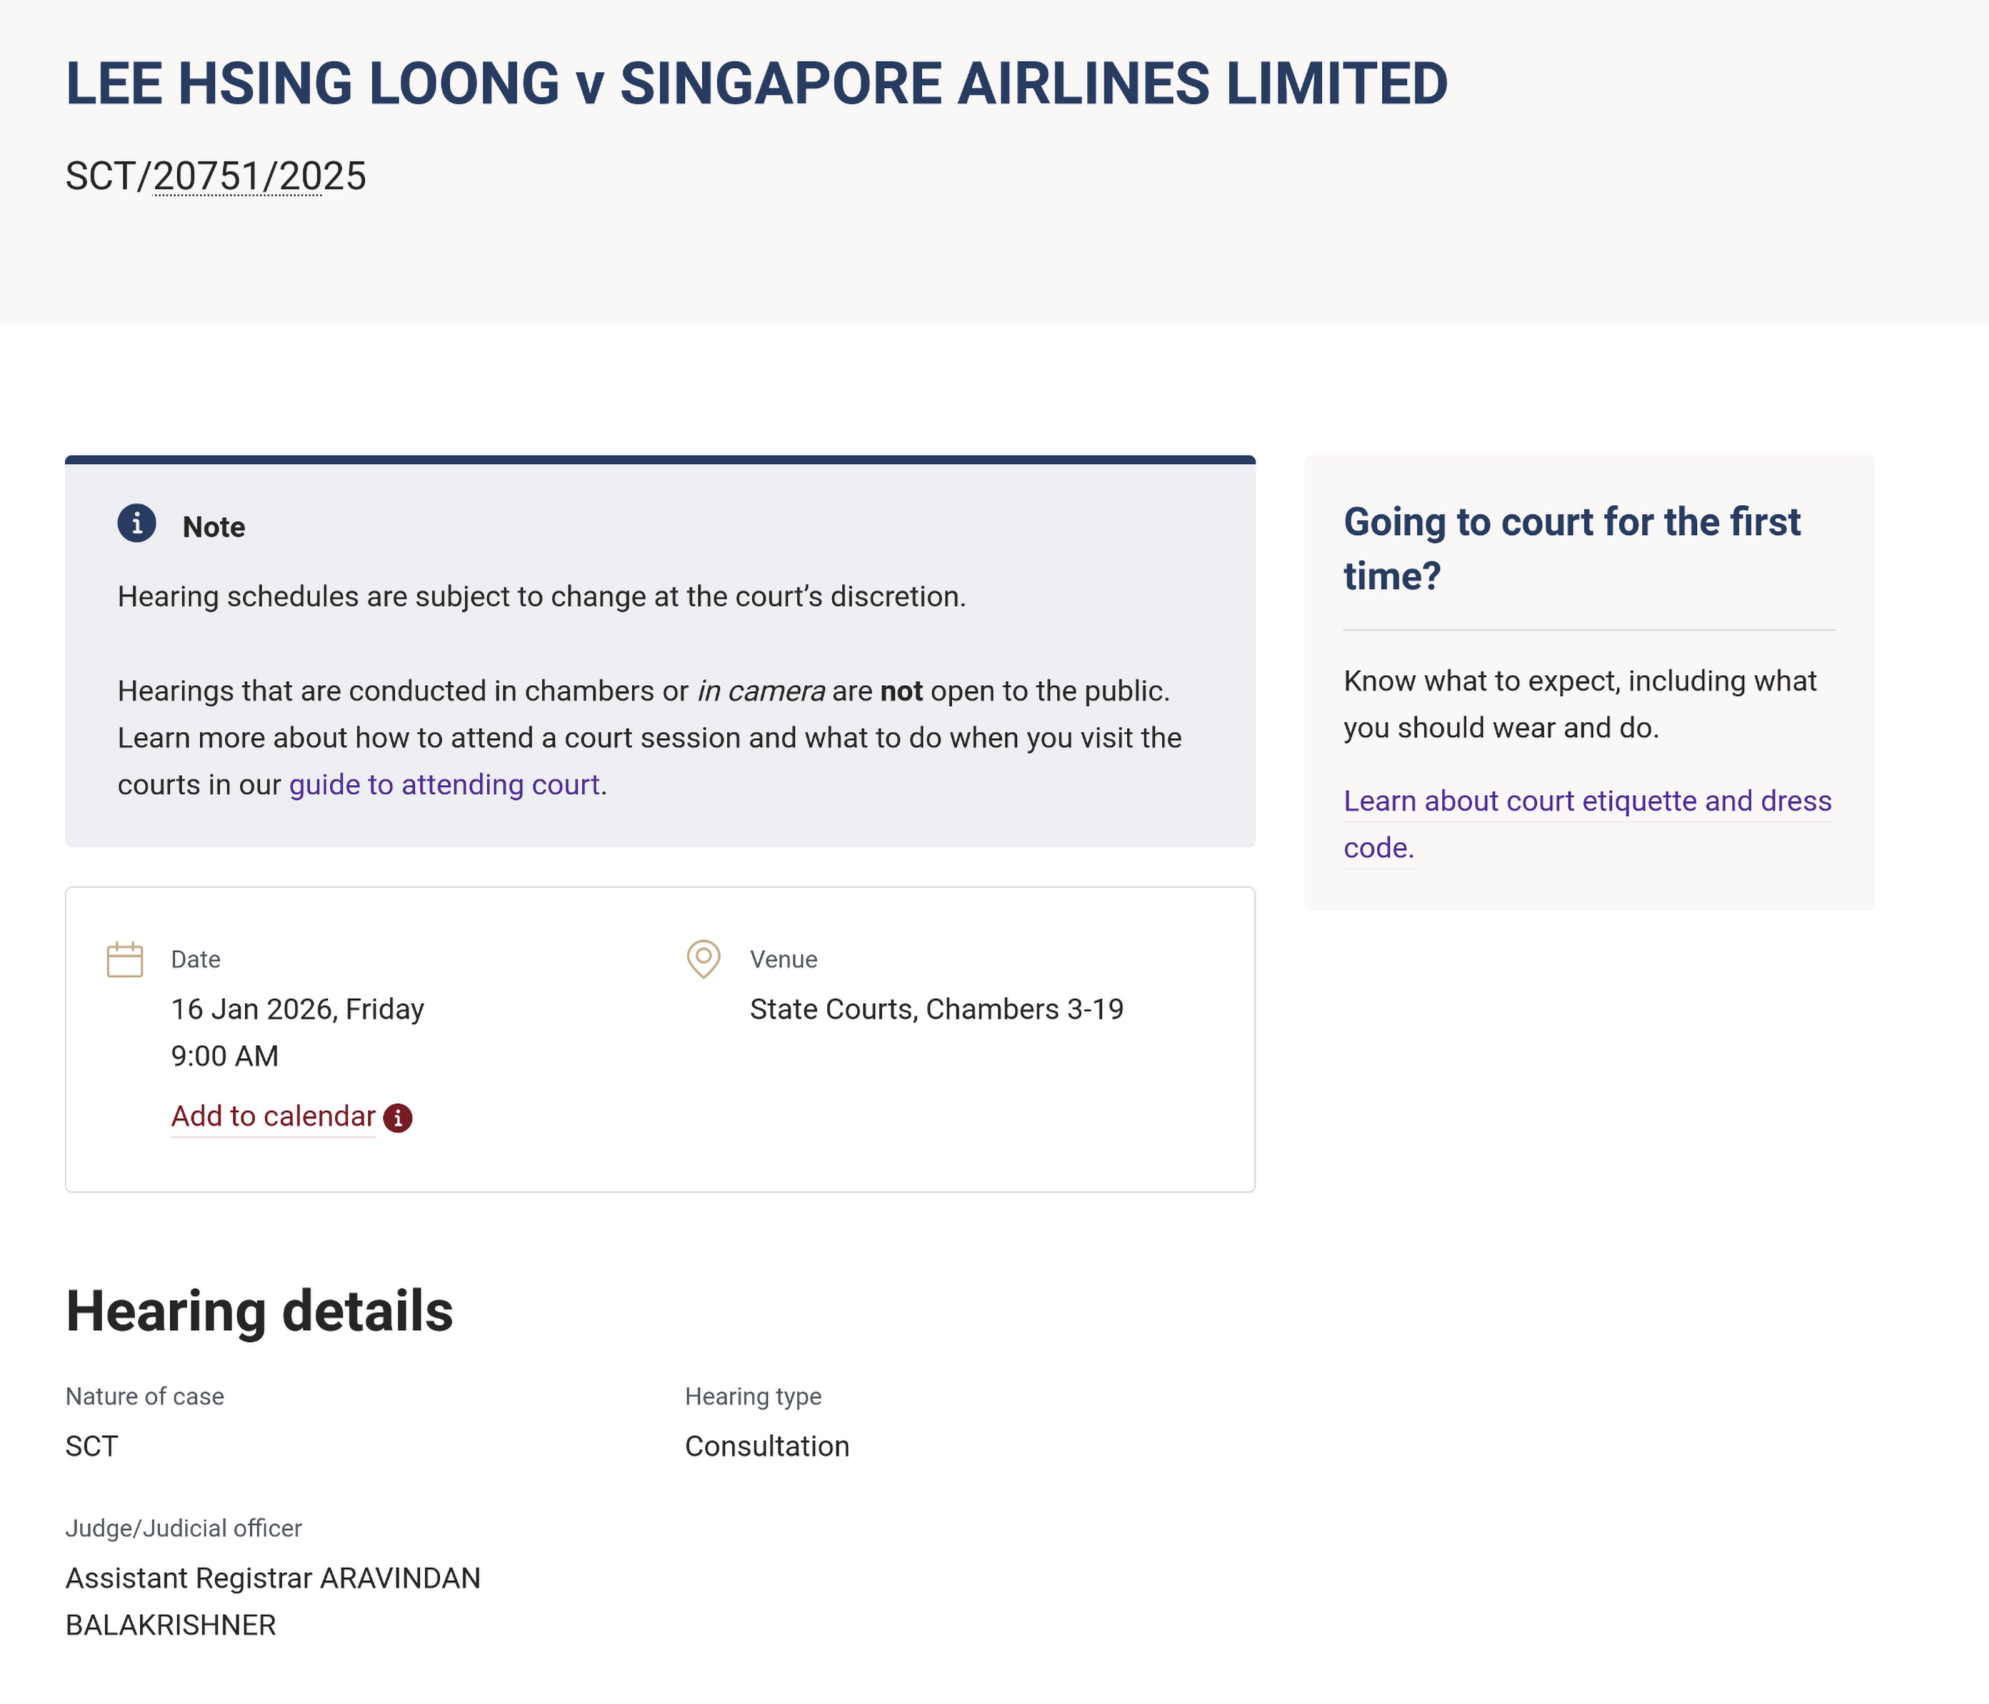Click the red info icon after Add to calendar

tap(398, 1117)
